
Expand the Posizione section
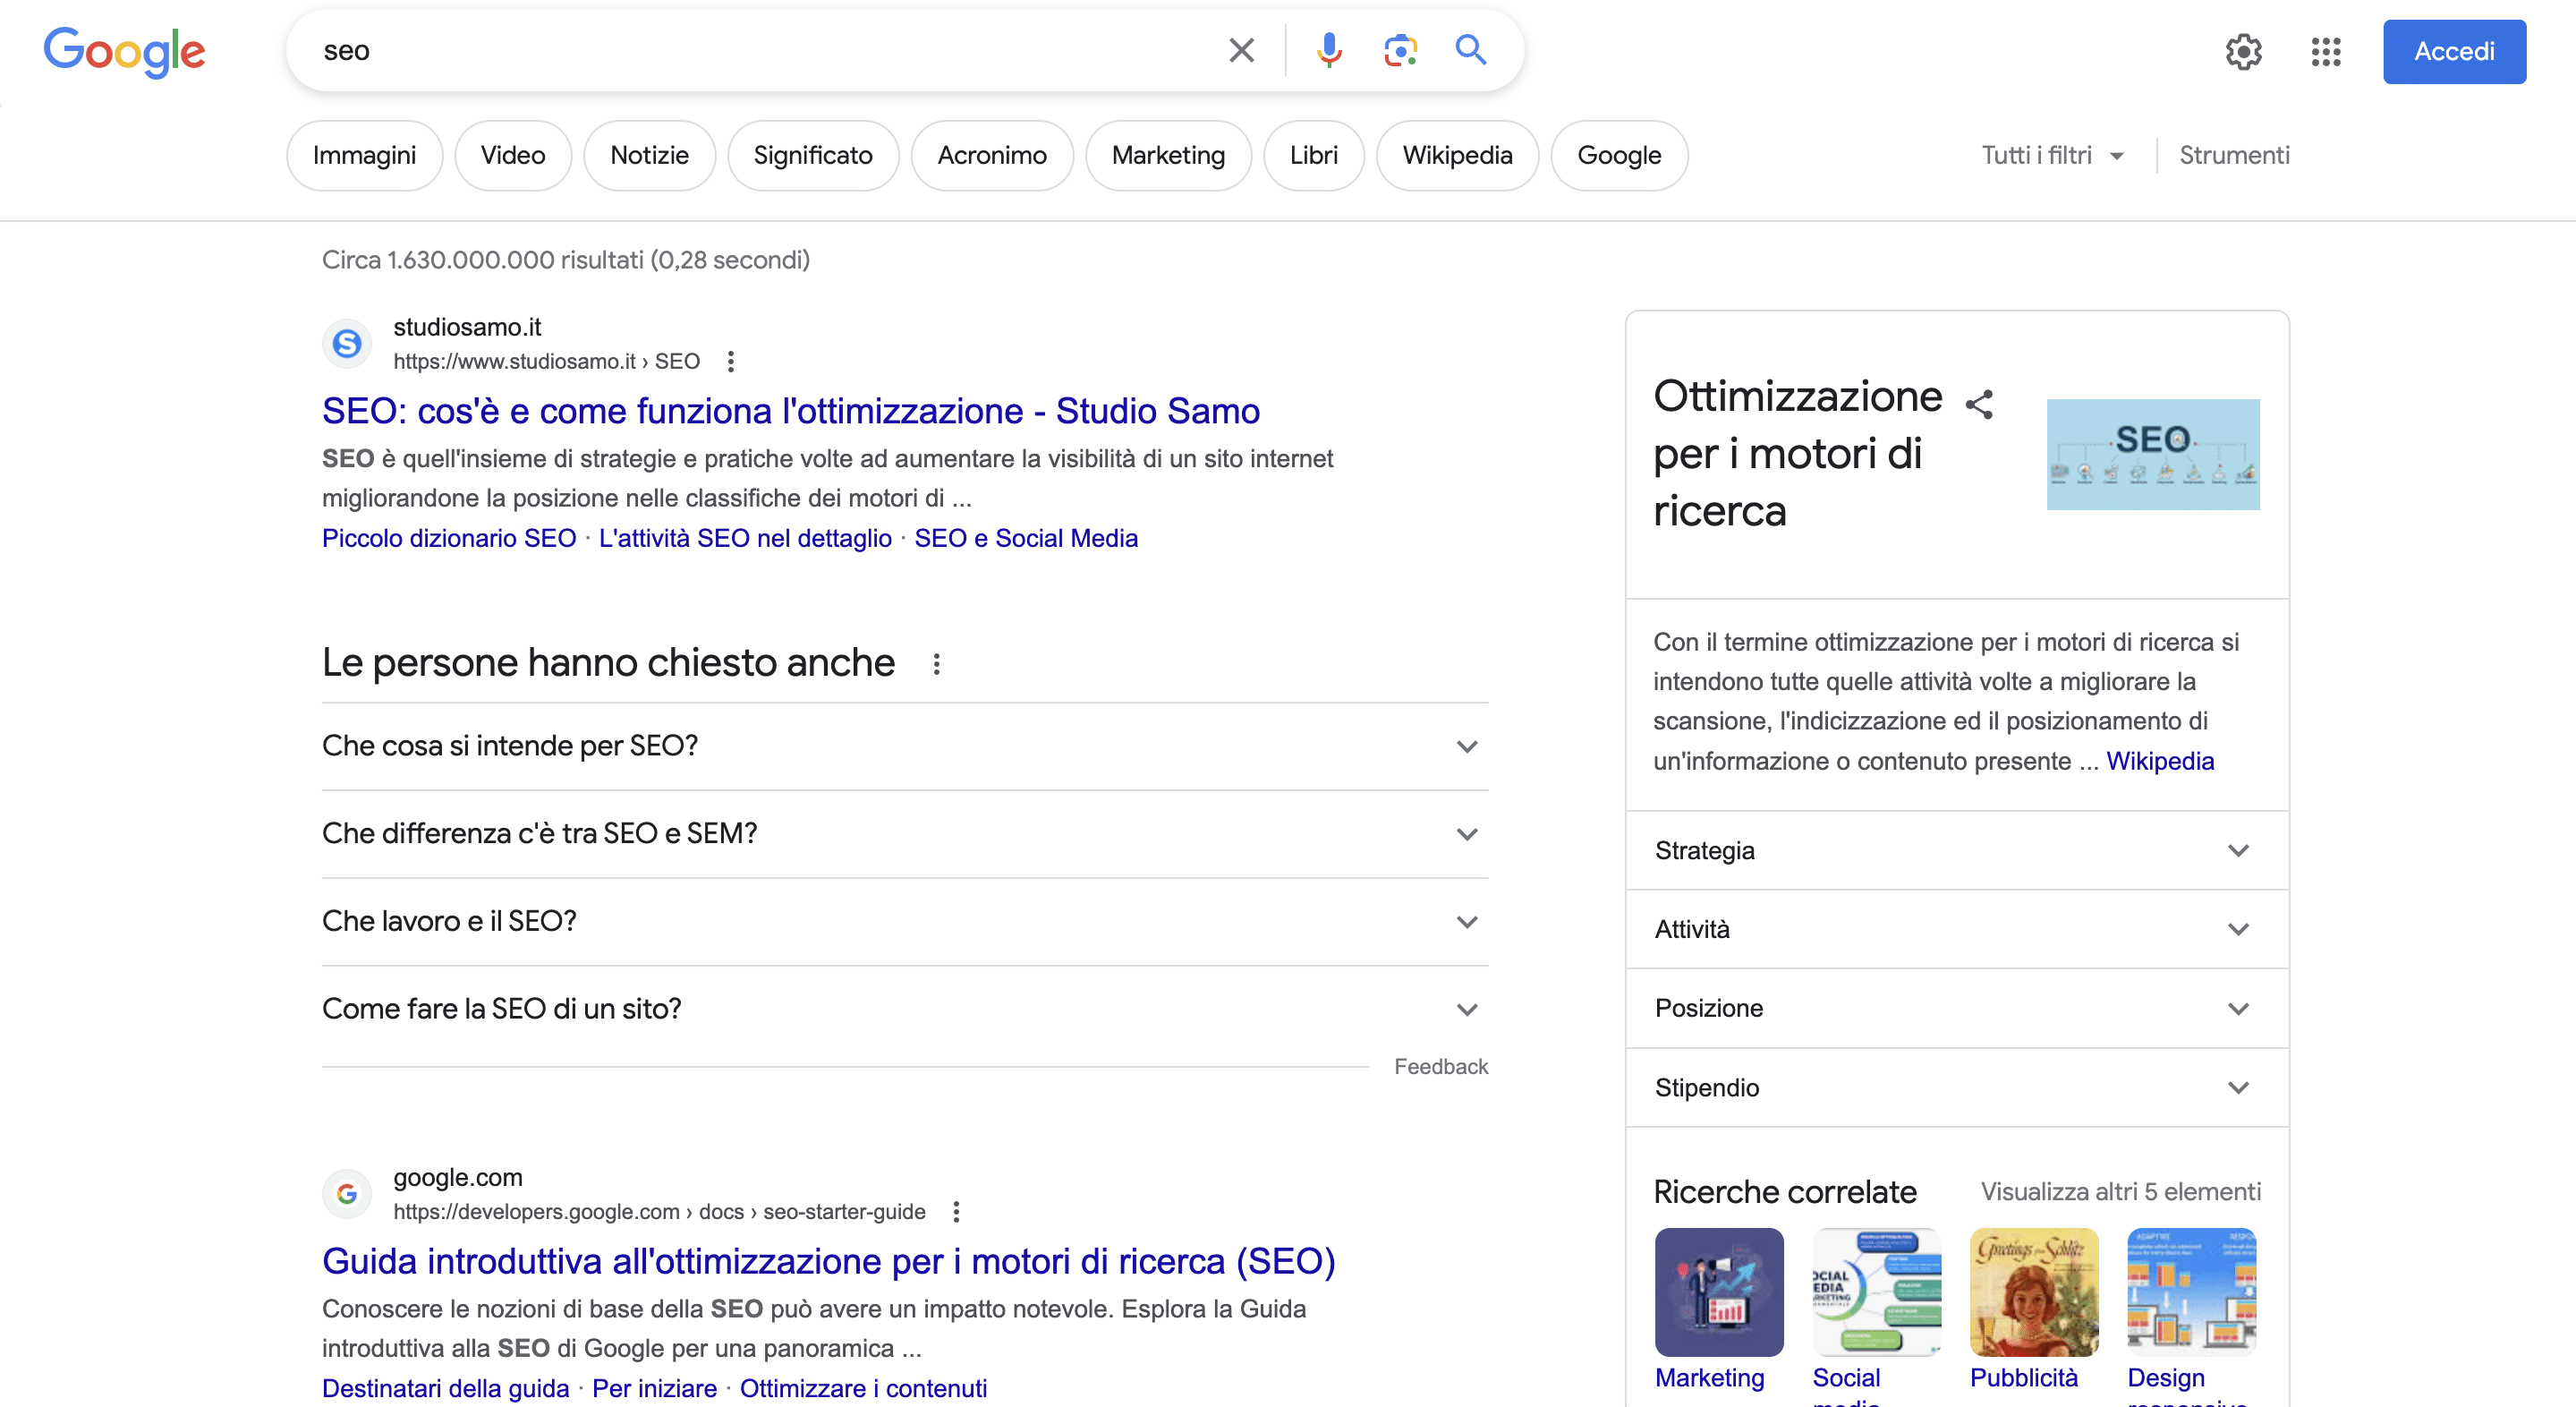1957,1008
